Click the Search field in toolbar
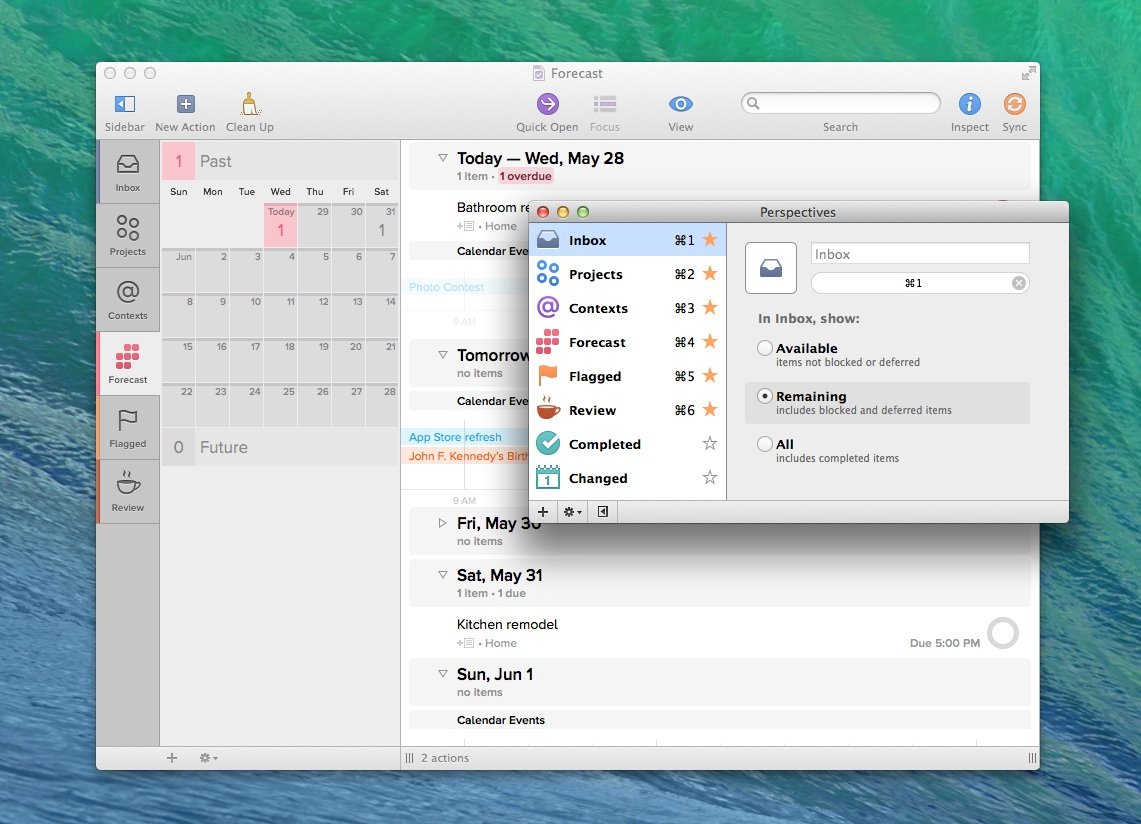 [x=840, y=103]
